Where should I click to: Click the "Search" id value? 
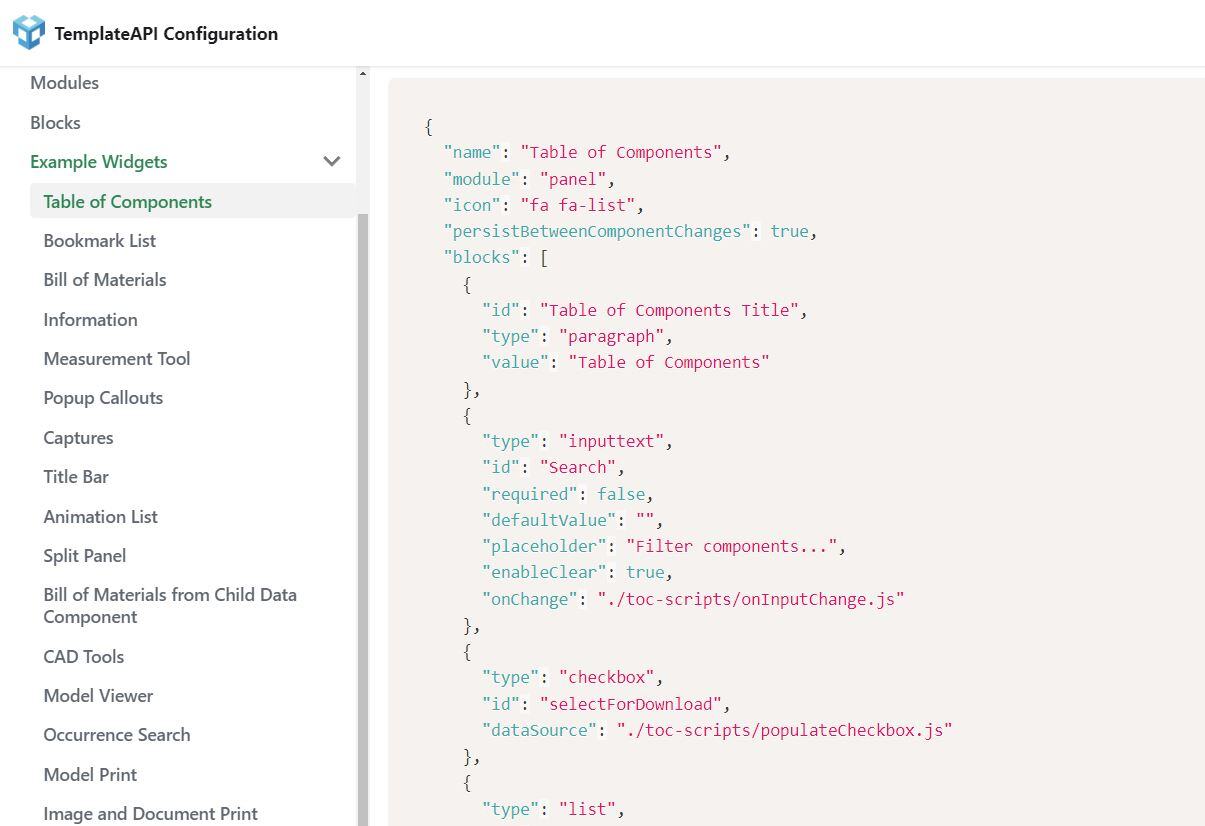click(577, 467)
